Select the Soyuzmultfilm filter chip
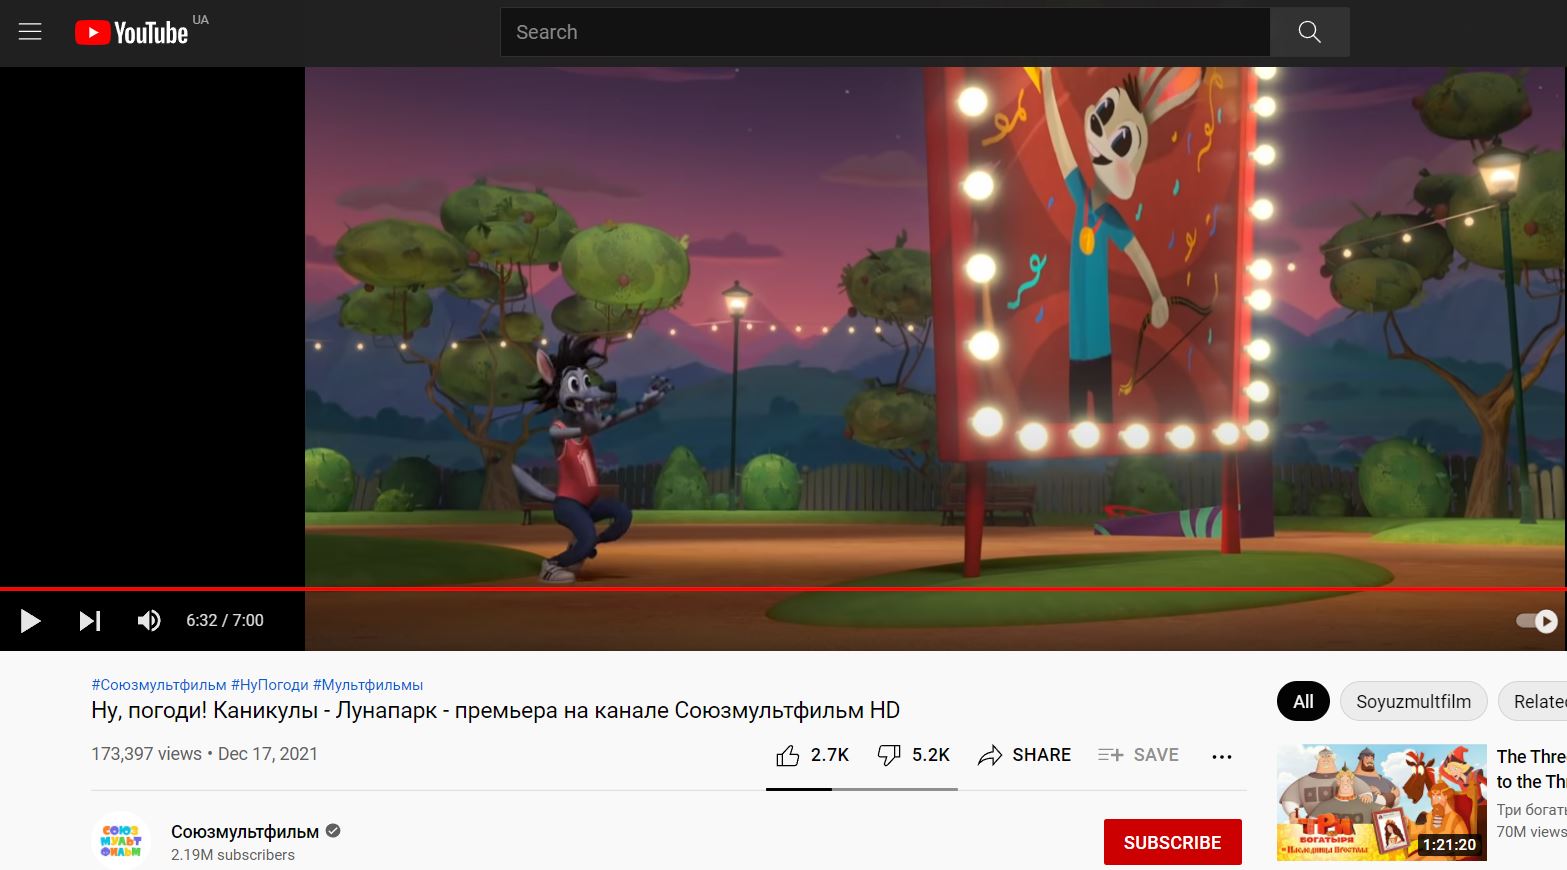Viewport: 1567px width, 870px height. point(1414,701)
